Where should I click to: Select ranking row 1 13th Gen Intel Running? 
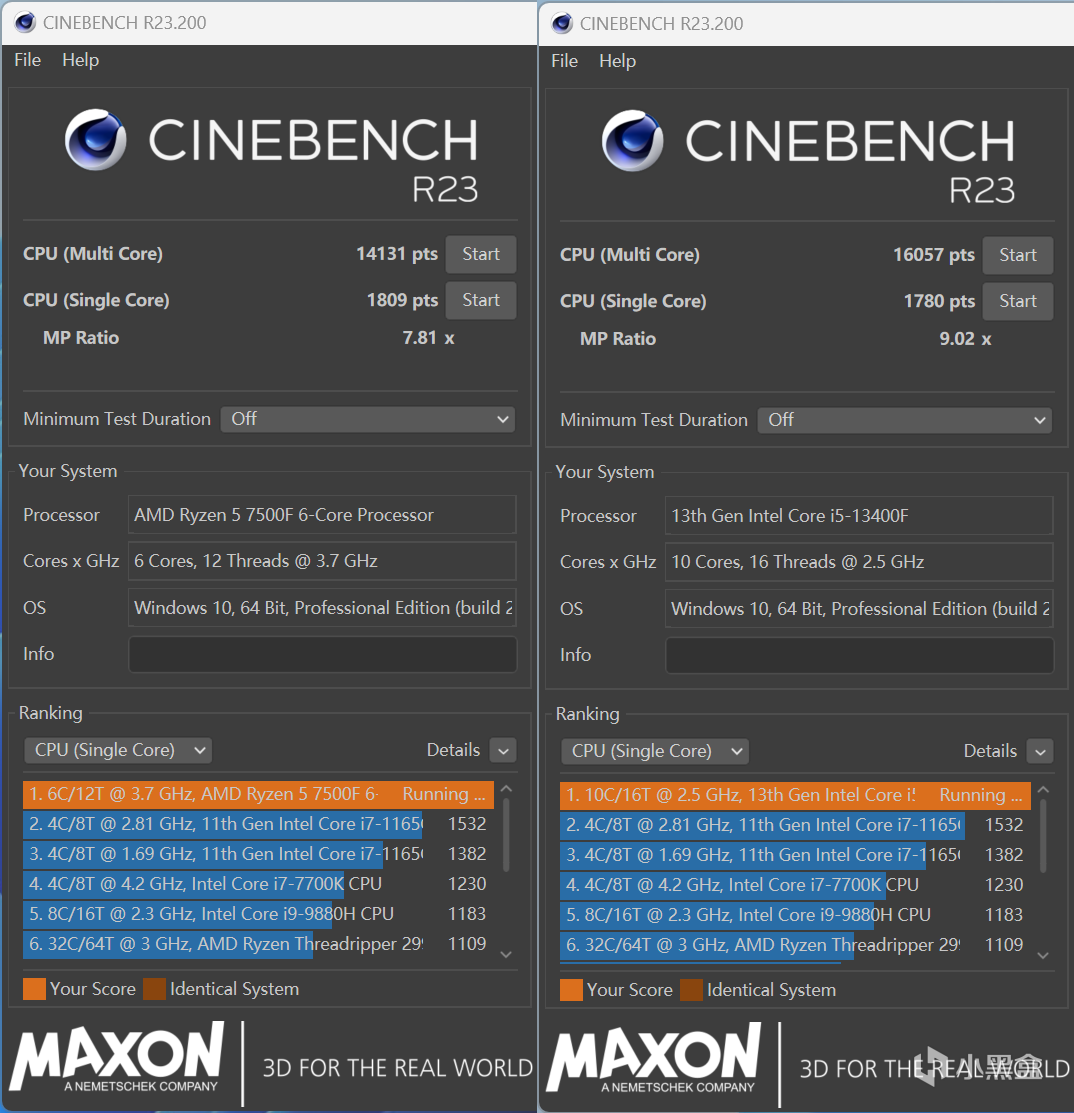(795, 795)
